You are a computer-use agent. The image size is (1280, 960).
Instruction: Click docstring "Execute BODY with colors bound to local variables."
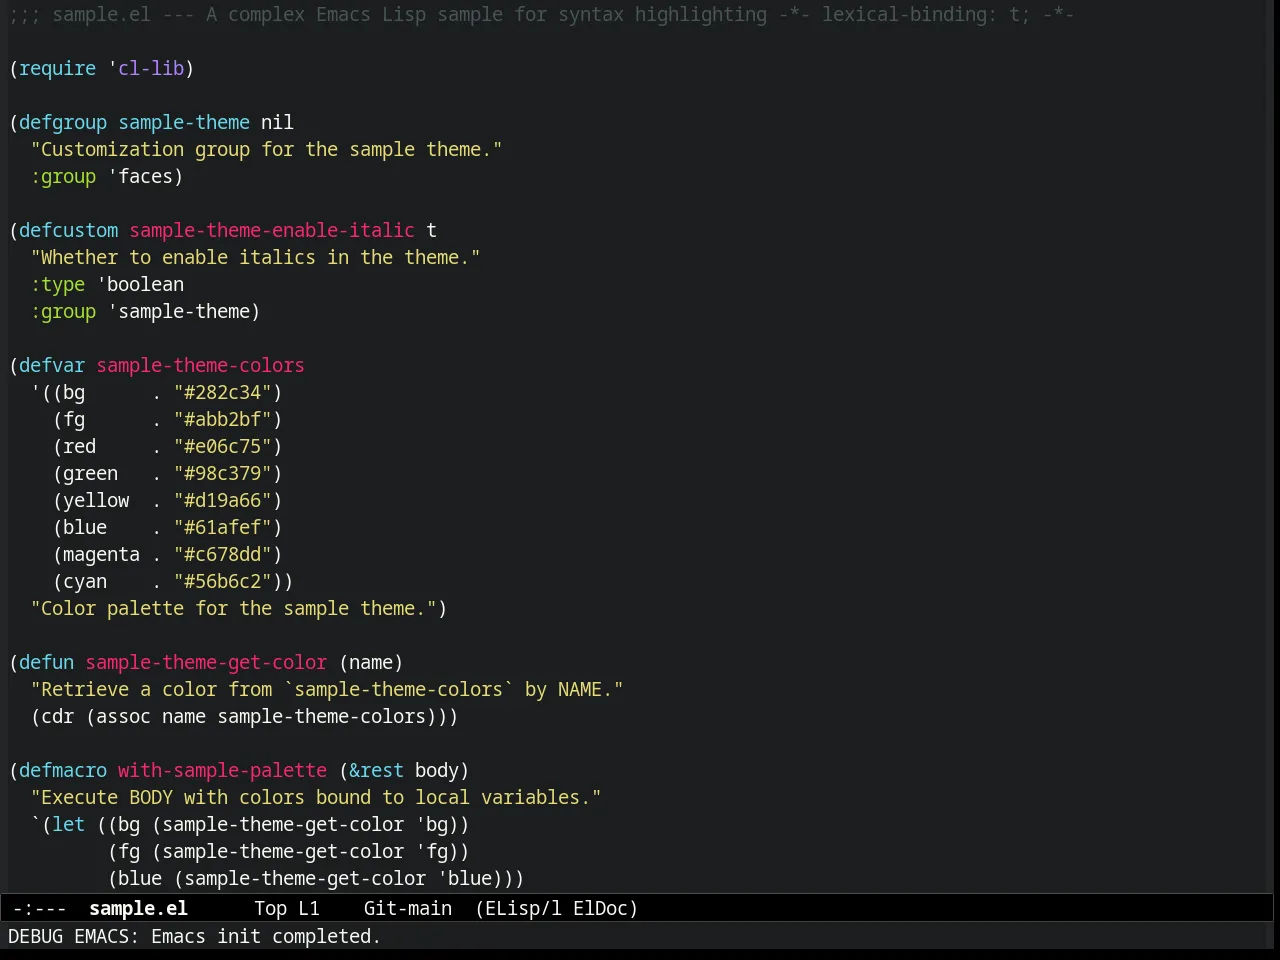click(316, 797)
